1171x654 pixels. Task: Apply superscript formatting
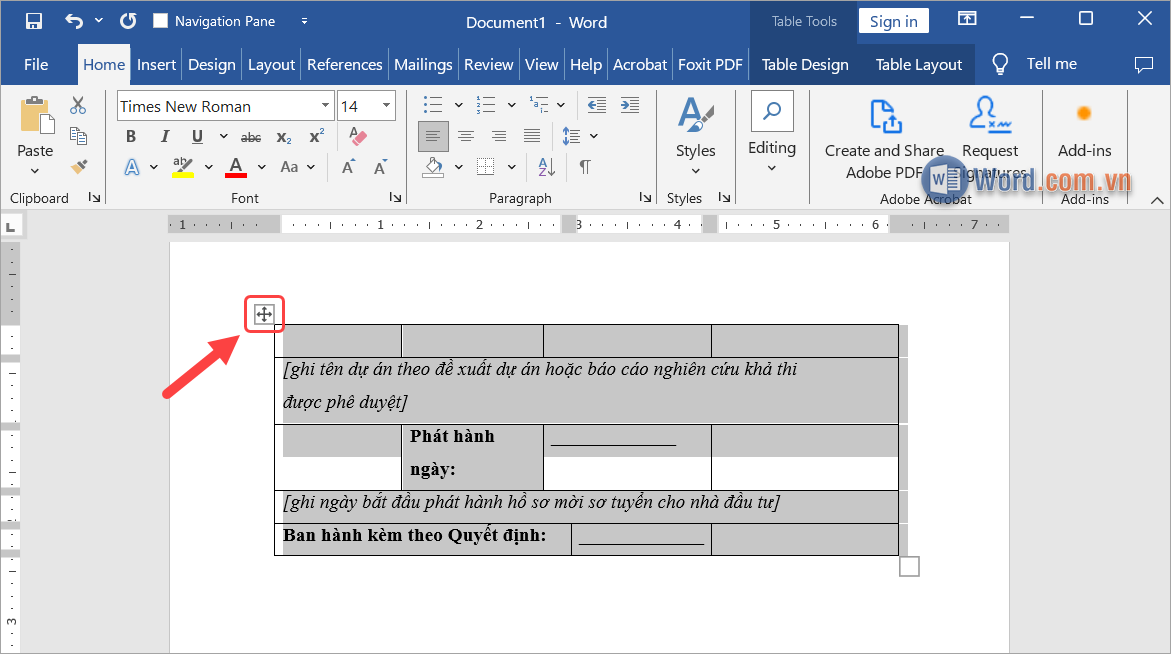tap(316, 137)
